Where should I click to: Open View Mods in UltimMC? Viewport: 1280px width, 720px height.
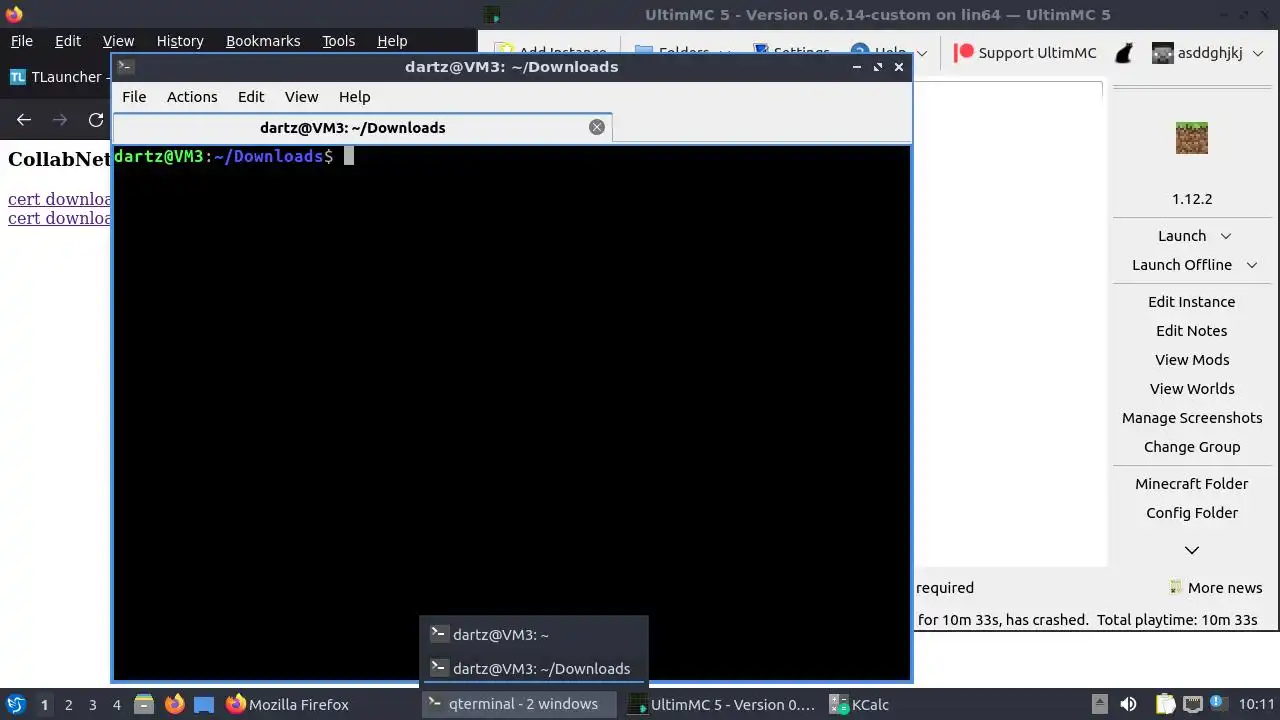click(x=1192, y=360)
